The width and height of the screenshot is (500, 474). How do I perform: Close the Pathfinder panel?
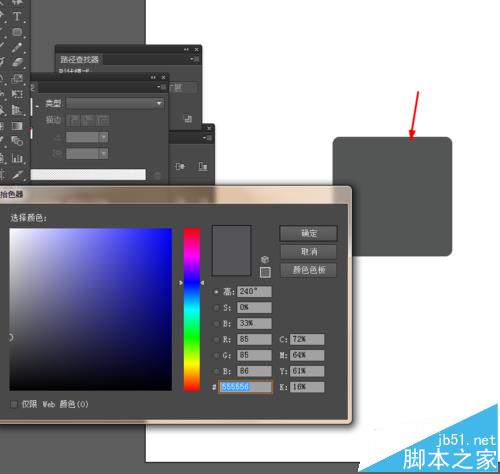tap(197, 49)
